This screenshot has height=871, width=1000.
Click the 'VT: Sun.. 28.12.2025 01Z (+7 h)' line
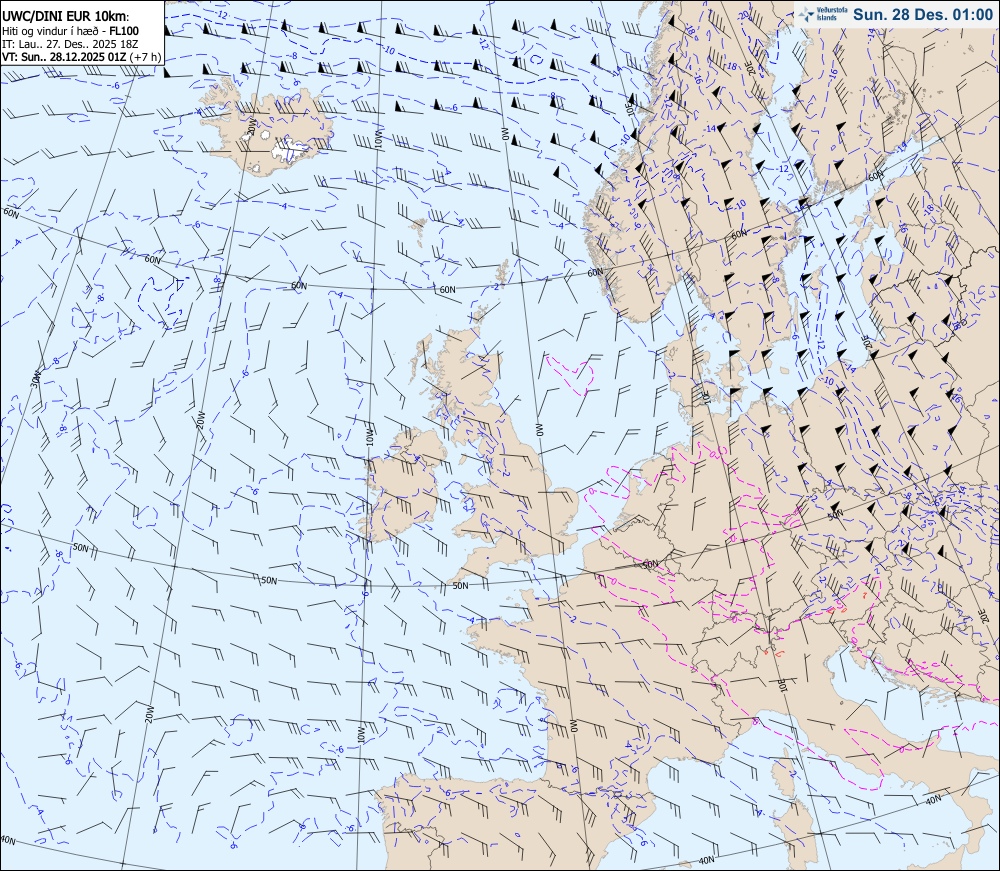[81, 57]
